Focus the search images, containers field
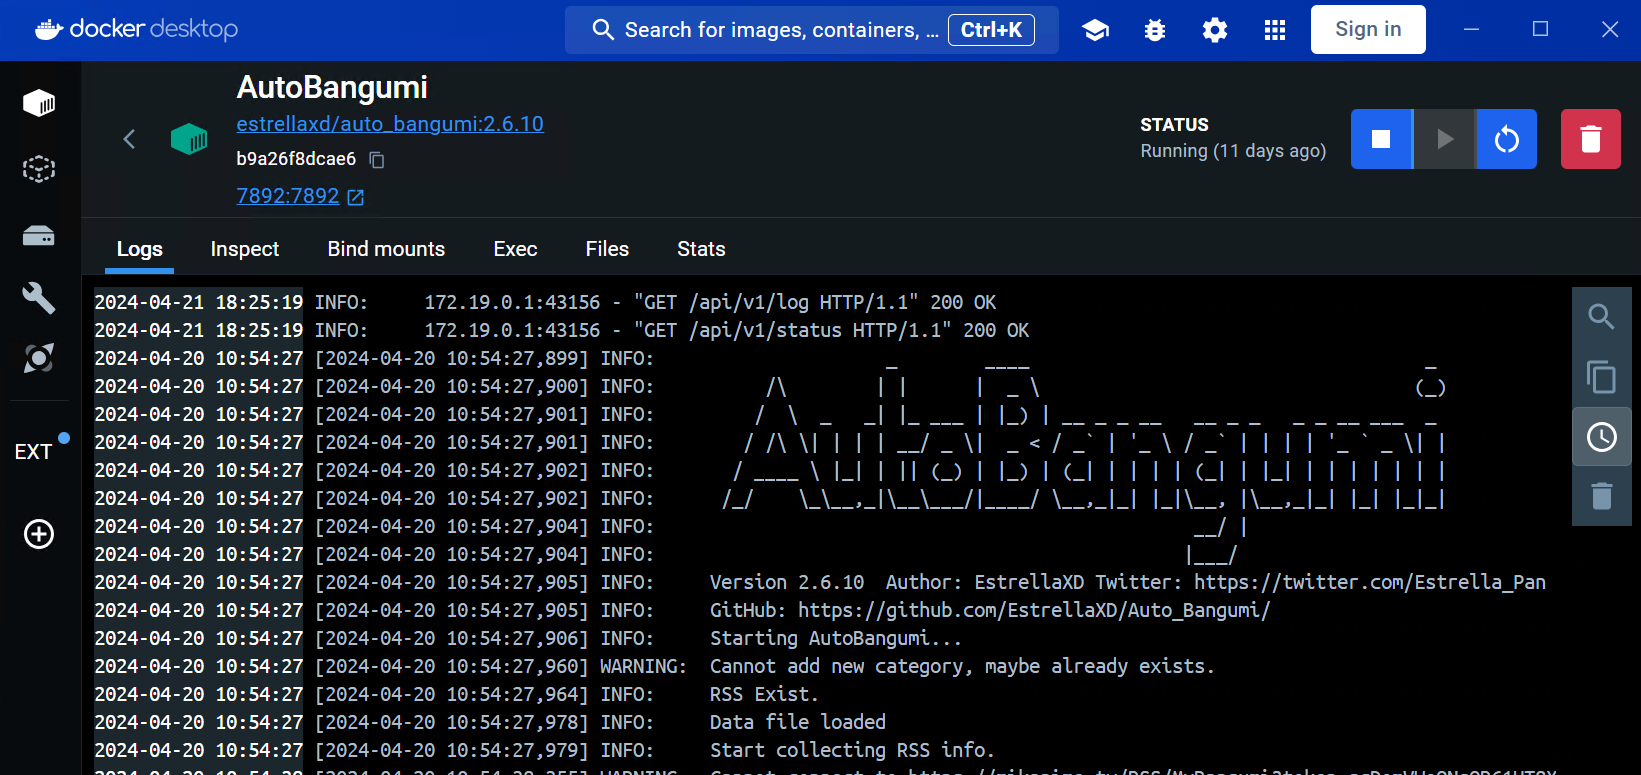1641x775 pixels. 812,30
